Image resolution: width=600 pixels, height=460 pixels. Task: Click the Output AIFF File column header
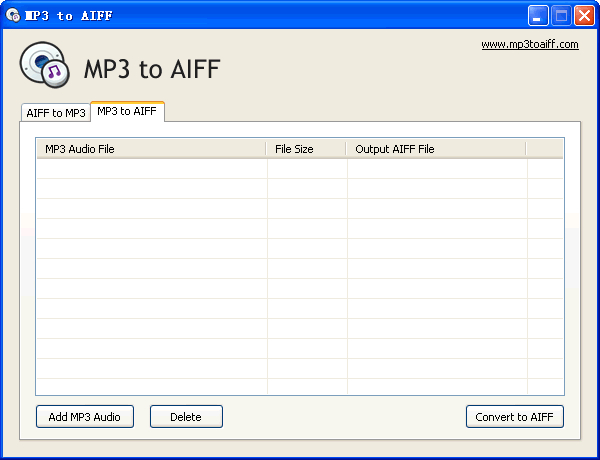[436, 149]
